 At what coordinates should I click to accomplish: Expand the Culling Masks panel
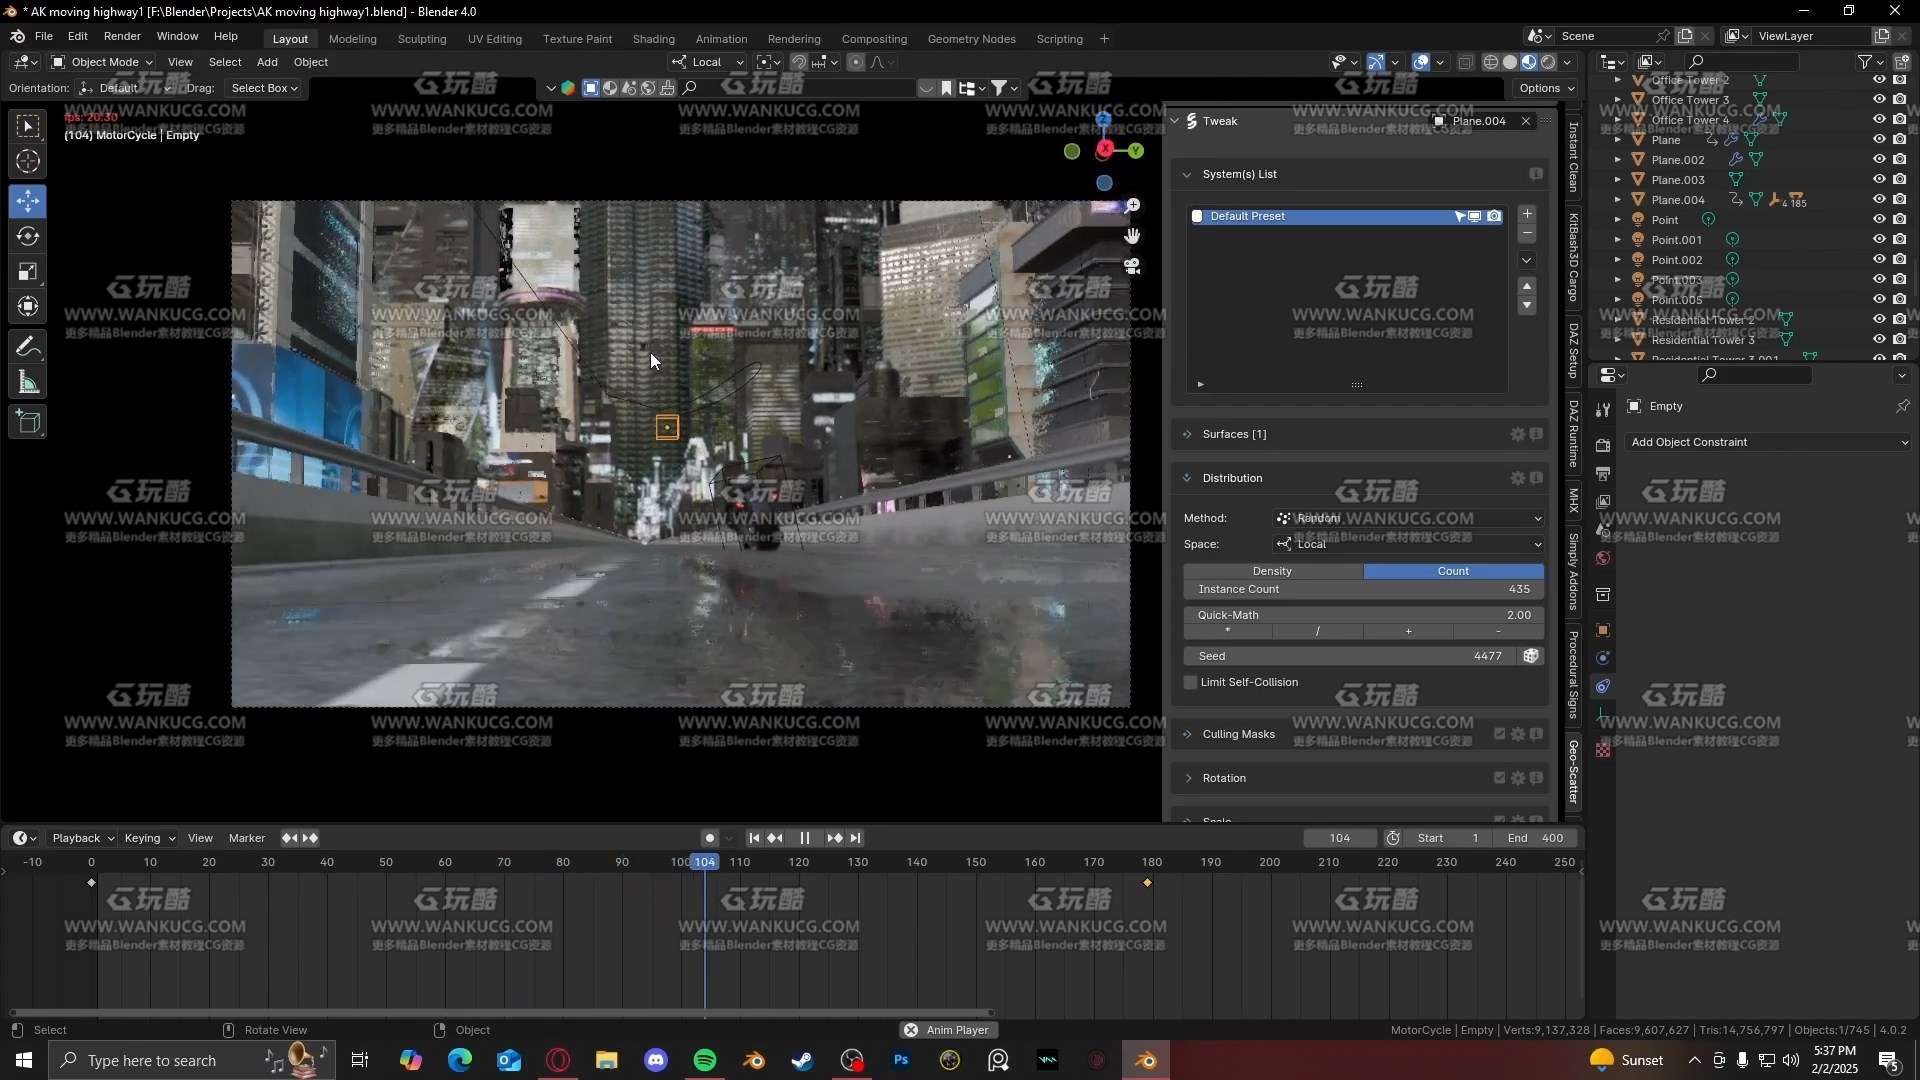(x=1238, y=734)
